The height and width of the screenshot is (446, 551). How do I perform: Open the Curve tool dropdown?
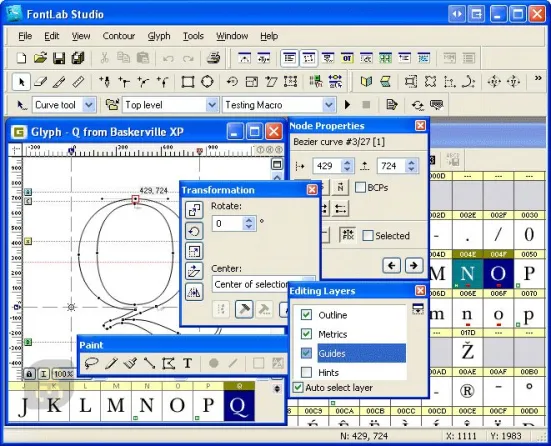click(x=89, y=105)
